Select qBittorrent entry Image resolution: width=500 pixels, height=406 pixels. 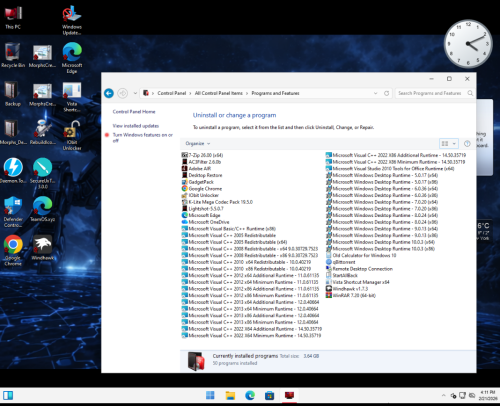coord(341,262)
